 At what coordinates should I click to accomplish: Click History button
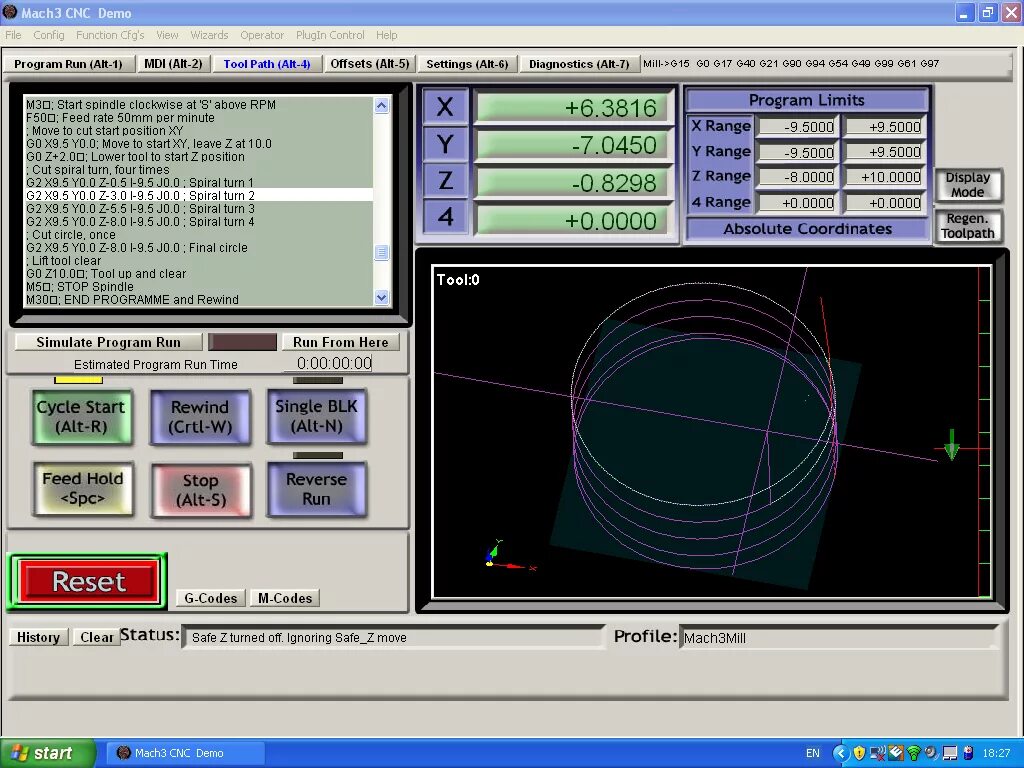click(x=39, y=637)
